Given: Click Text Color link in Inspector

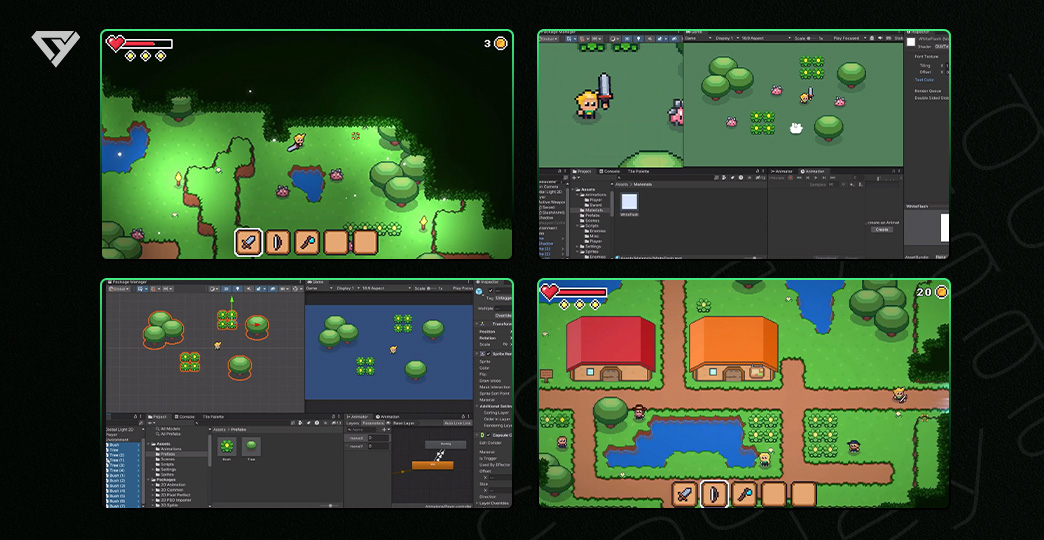Looking at the screenshot, I should point(924,80).
